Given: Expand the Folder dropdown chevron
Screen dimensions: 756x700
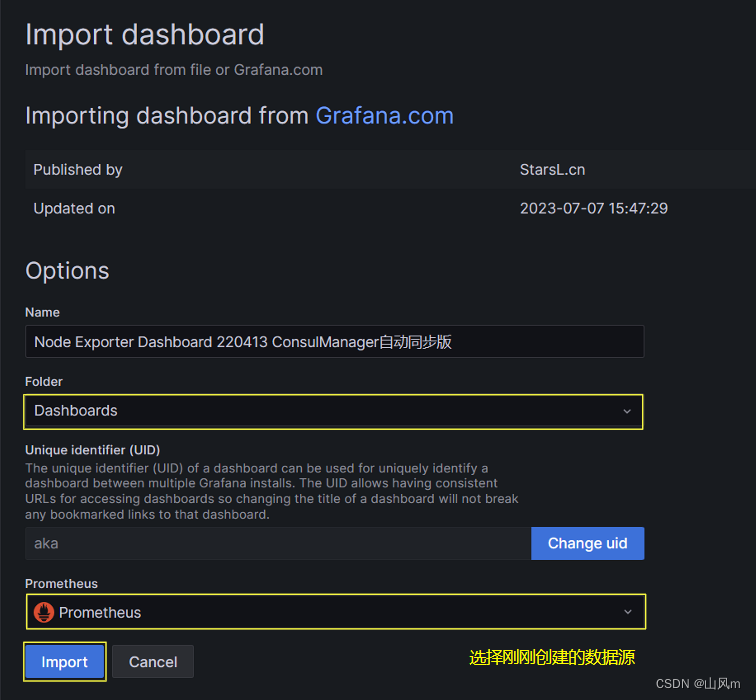Looking at the screenshot, I should click(x=627, y=411).
